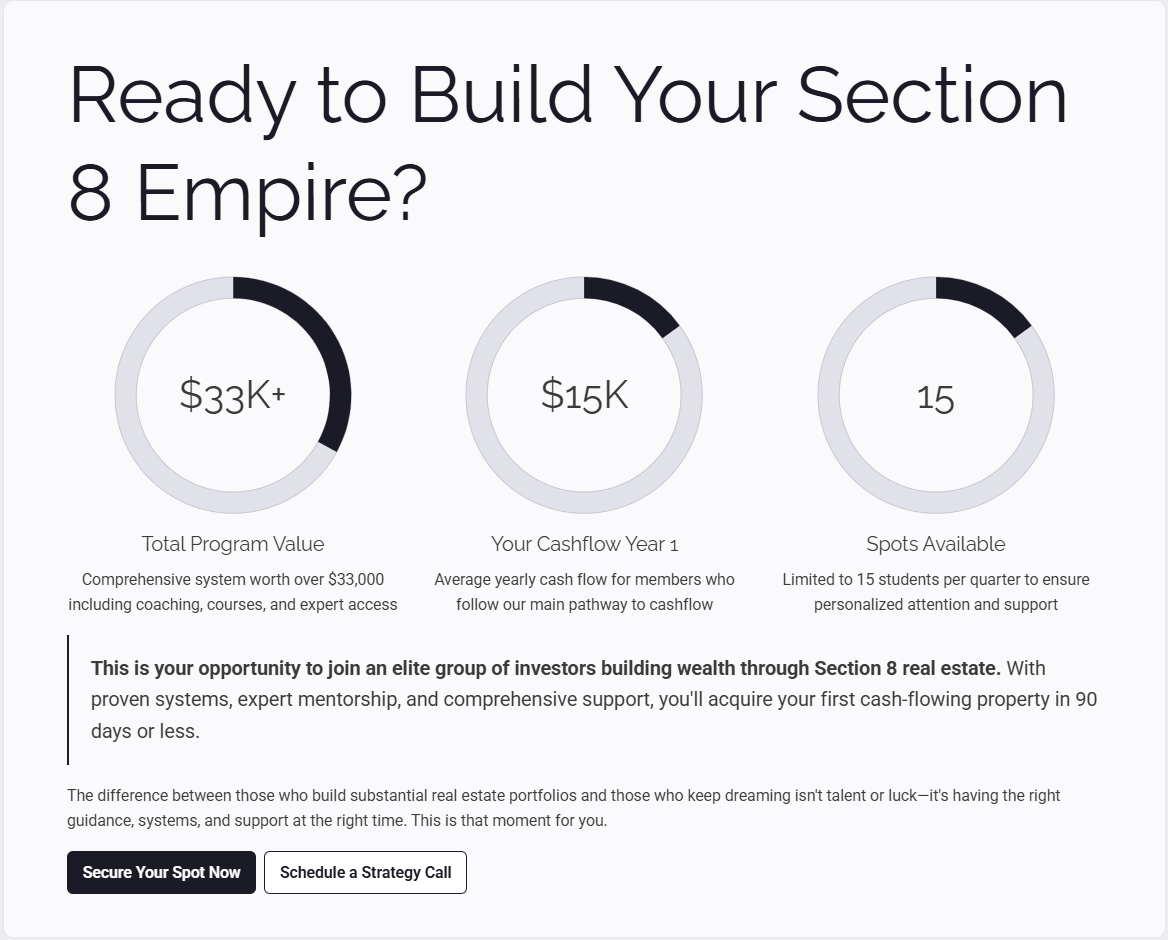
Task: Click the Total Program Value label
Action: pos(233,544)
